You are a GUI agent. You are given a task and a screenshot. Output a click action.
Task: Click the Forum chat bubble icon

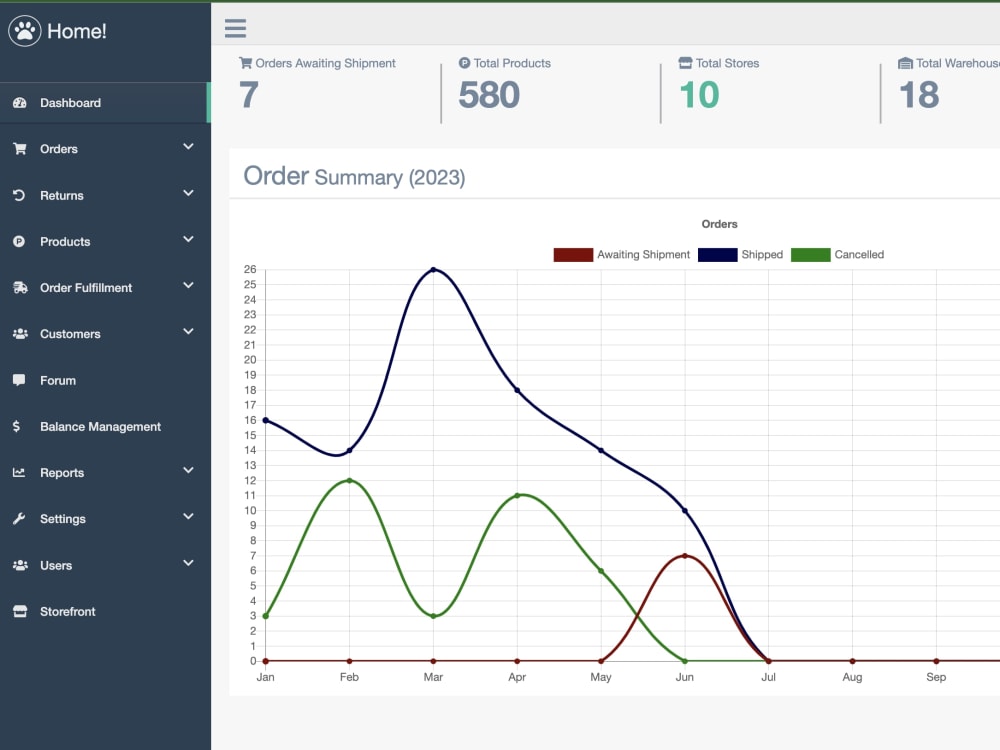tap(19, 380)
